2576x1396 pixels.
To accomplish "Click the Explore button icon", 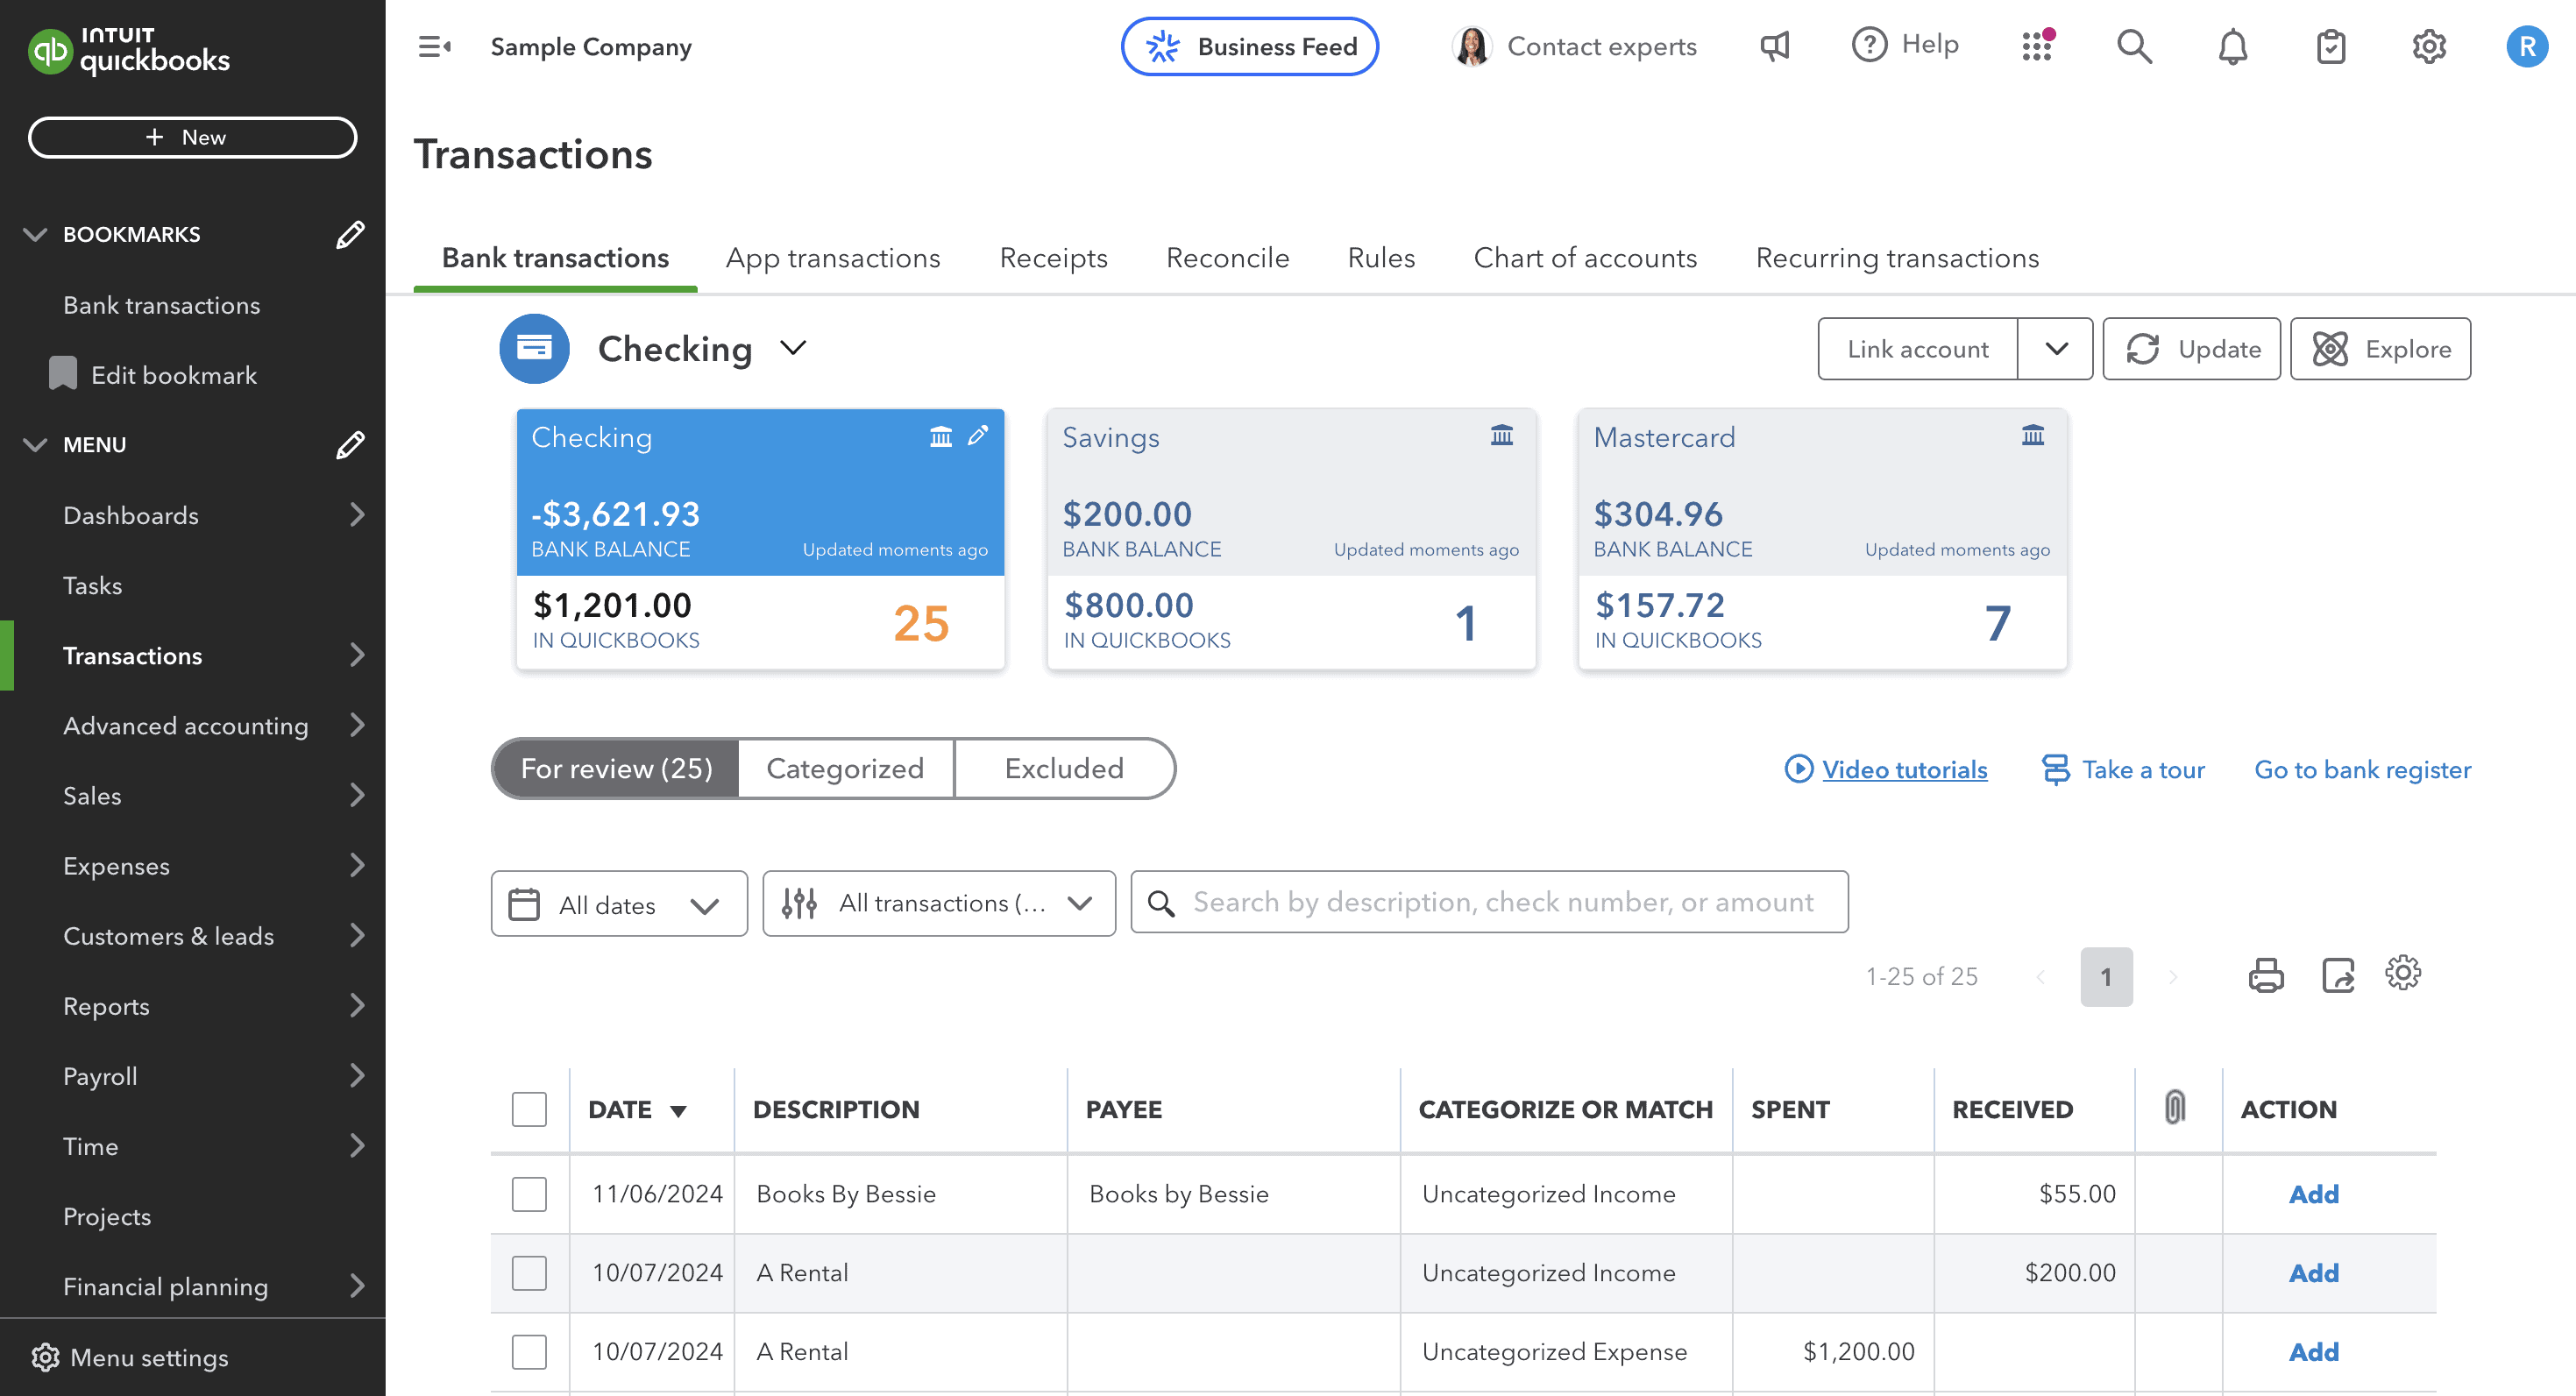I will point(2332,349).
